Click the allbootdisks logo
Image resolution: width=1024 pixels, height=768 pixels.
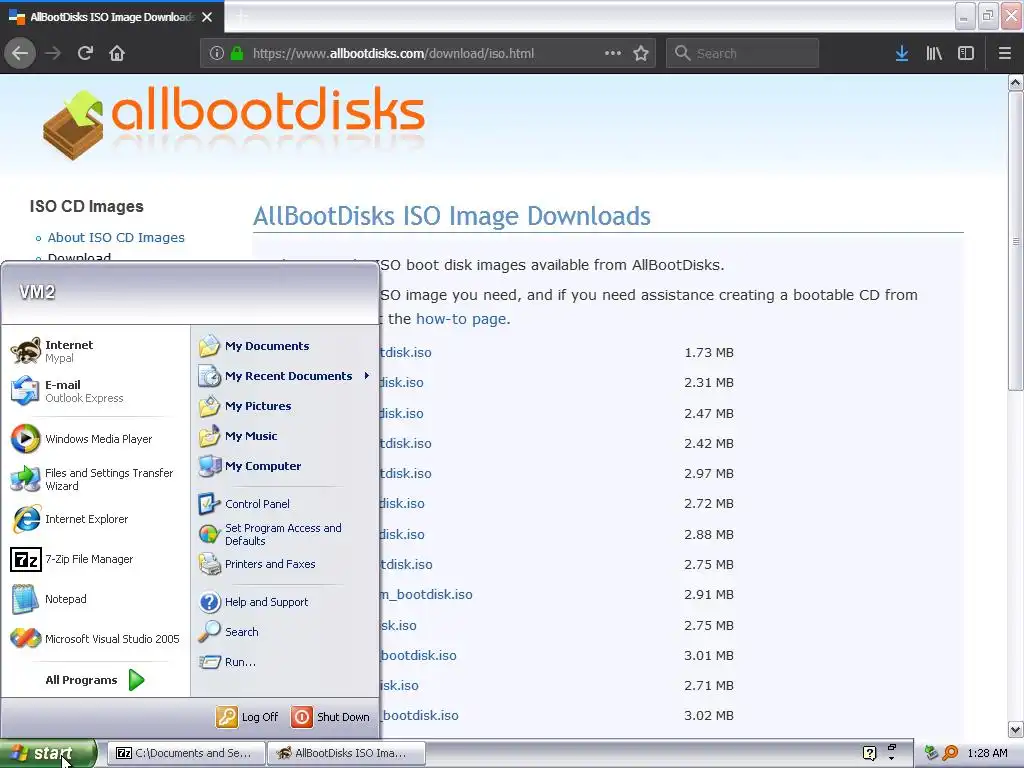234,123
